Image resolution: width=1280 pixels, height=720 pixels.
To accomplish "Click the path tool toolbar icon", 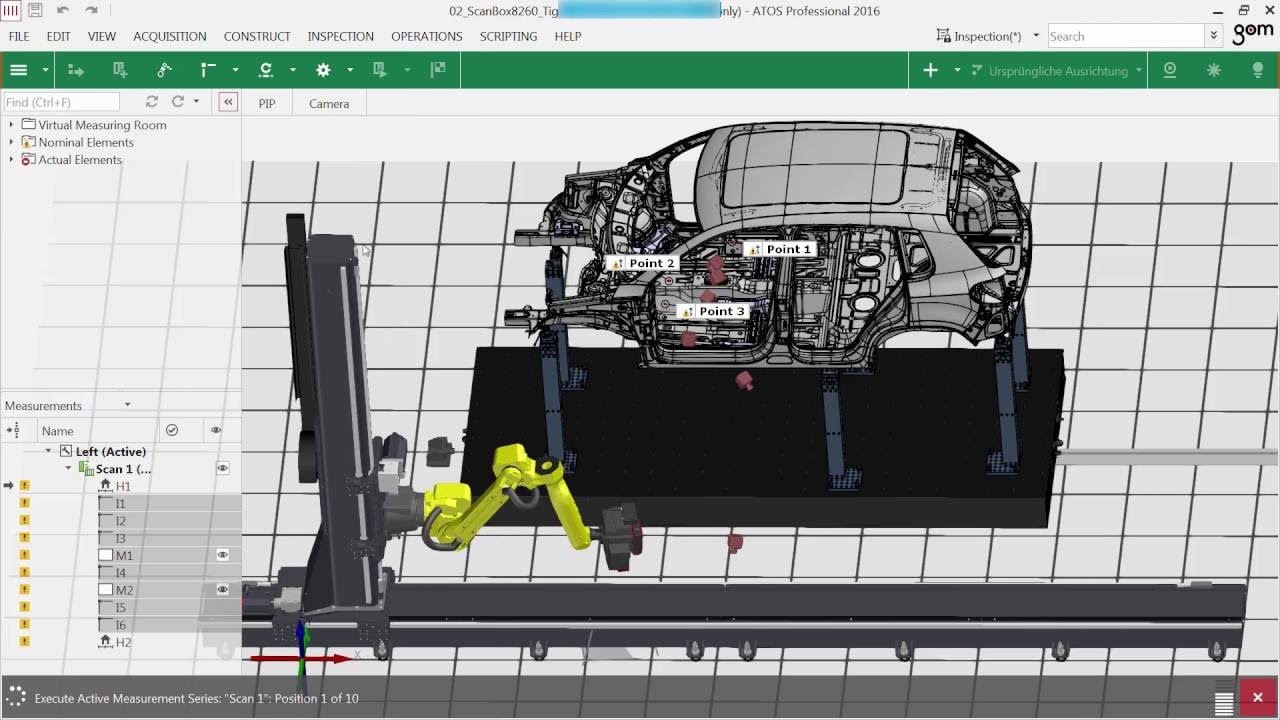I will point(208,70).
